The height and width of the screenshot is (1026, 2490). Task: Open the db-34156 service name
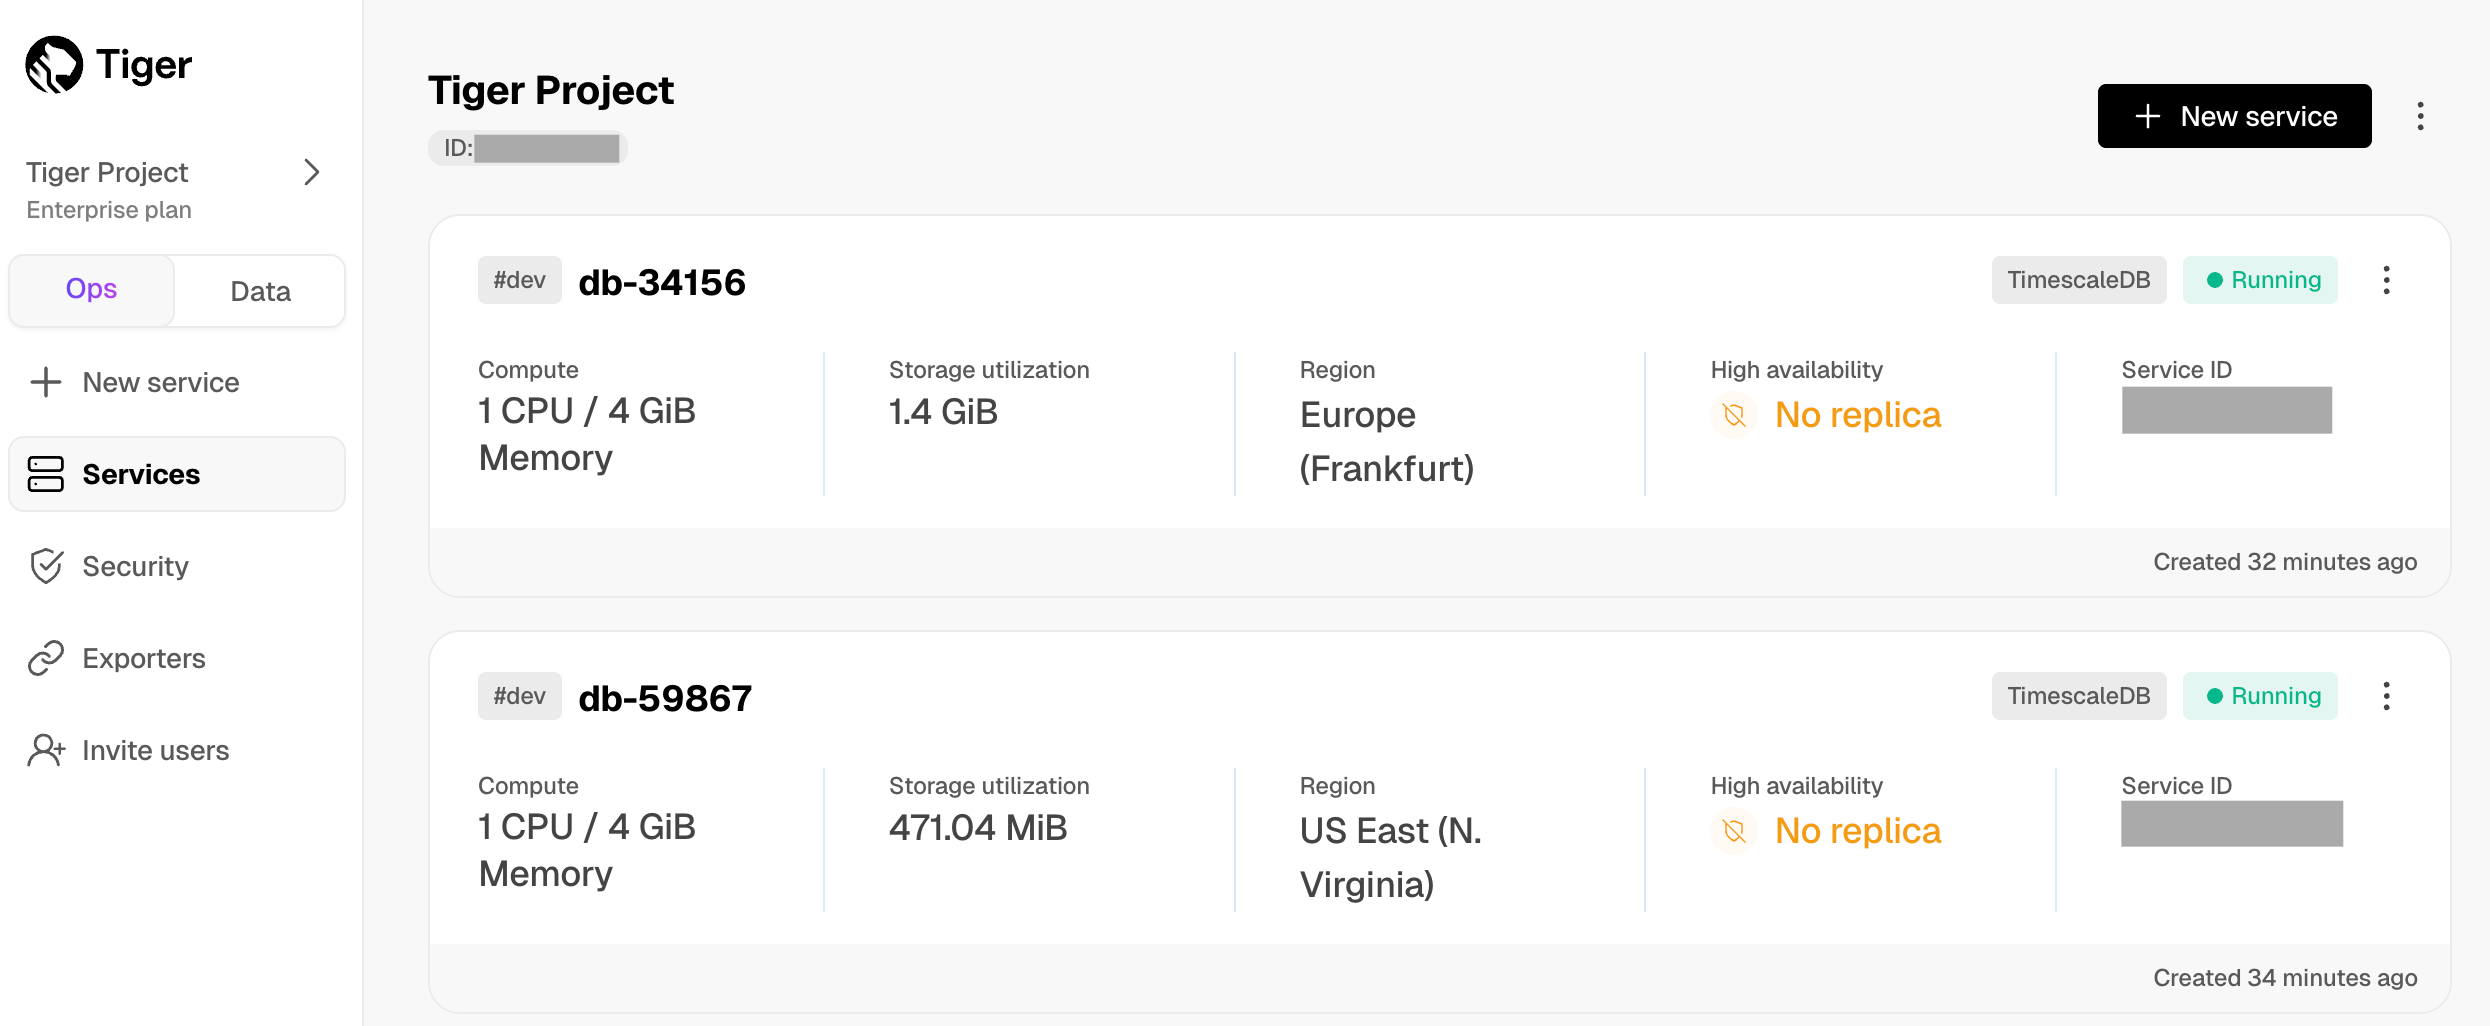coord(662,282)
